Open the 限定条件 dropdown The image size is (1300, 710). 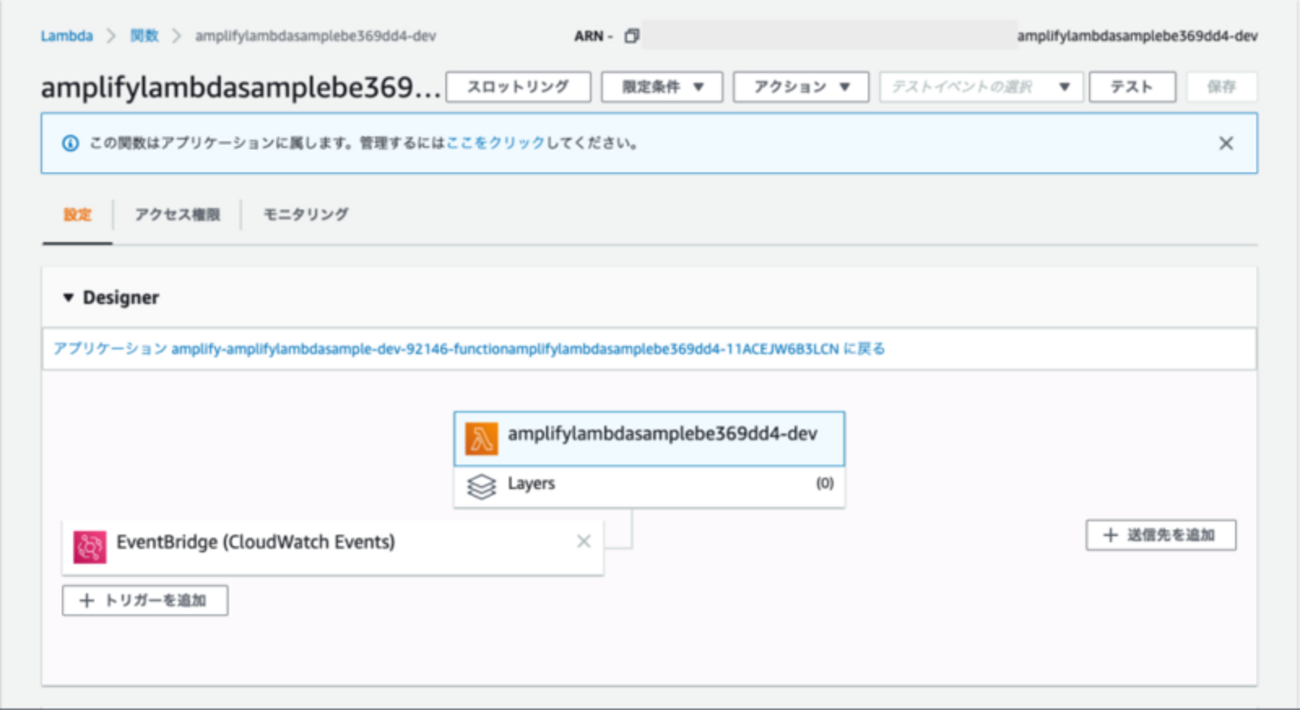(x=662, y=87)
